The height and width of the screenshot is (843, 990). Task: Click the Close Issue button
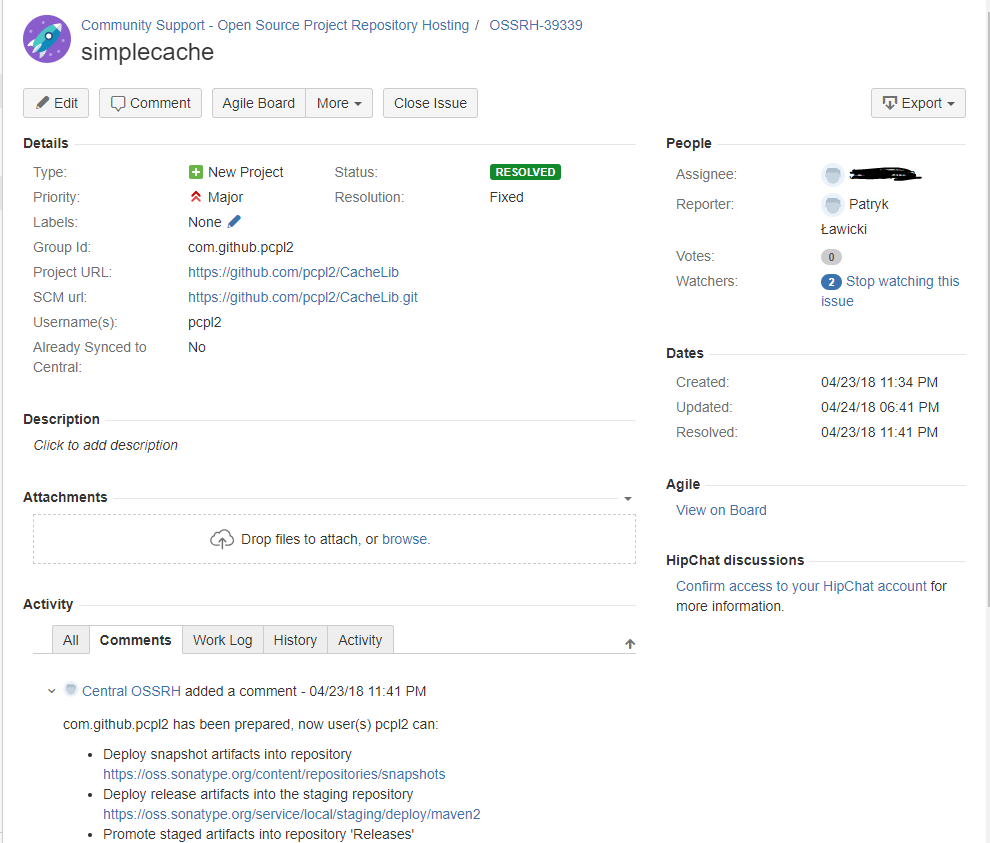coord(430,103)
